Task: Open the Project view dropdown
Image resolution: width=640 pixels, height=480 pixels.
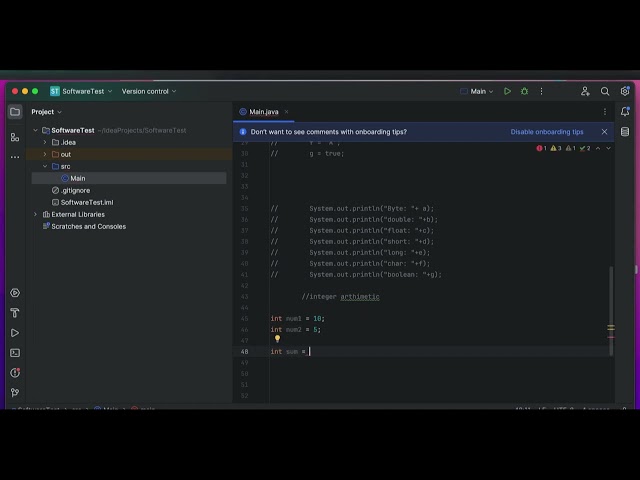Action: pyautogui.click(x=46, y=112)
